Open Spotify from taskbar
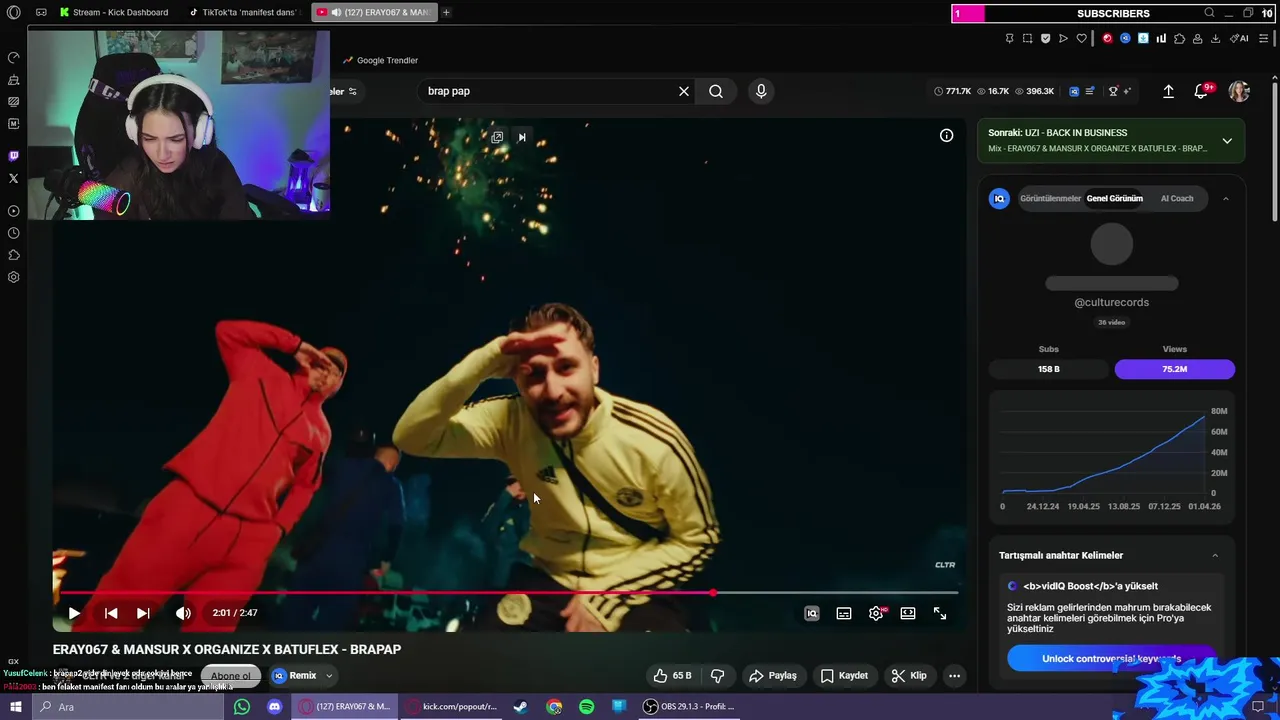 pos(587,707)
